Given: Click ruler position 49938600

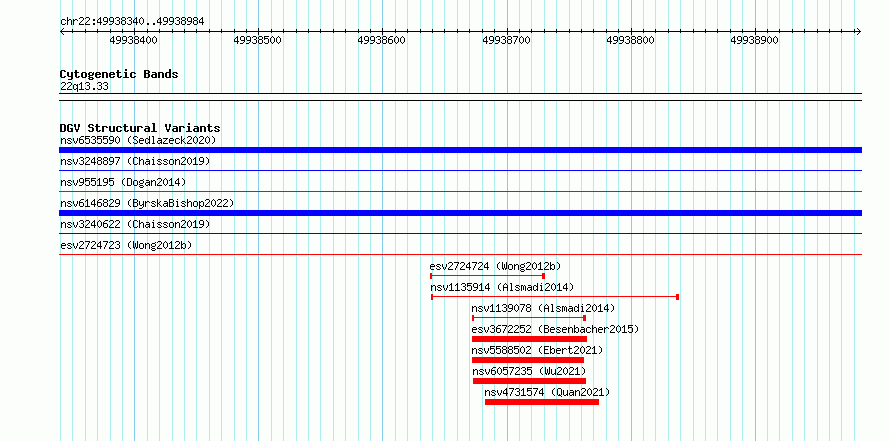Looking at the screenshot, I should click(x=382, y=40).
